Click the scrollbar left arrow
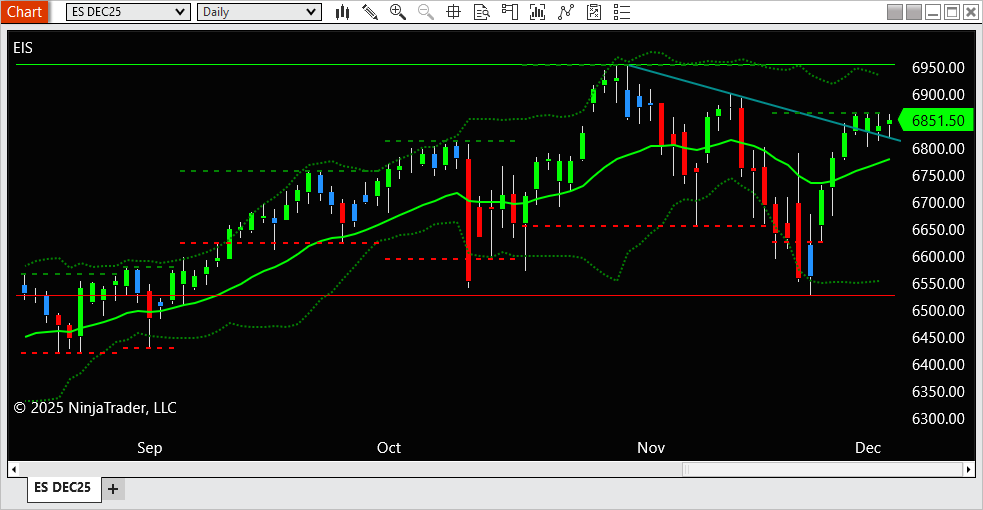The height and width of the screenshot is (510, 983). [x=14, y=469]
